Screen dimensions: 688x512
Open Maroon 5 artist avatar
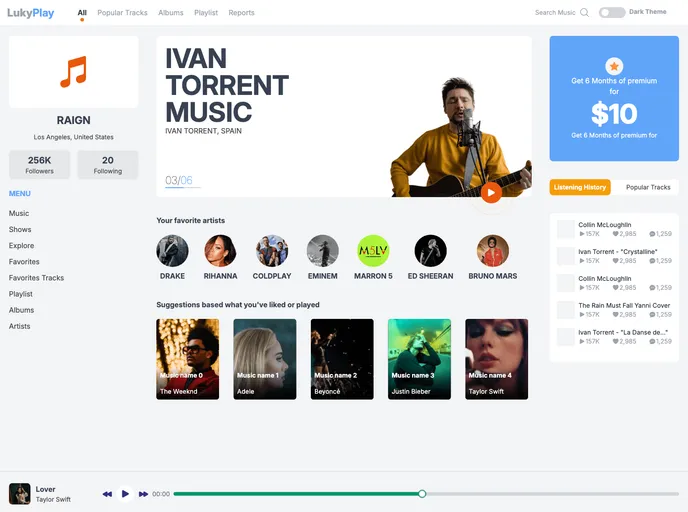pos(373,251)
